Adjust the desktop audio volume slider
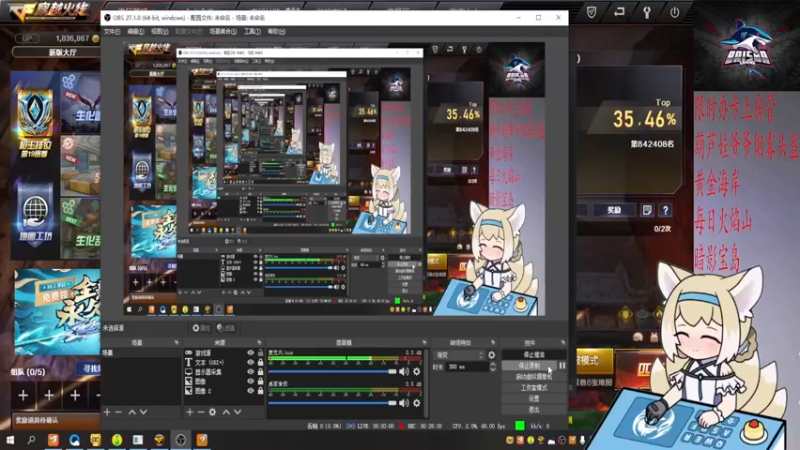Viewport: 800px width, 450px height. click(x=332, y=403)
